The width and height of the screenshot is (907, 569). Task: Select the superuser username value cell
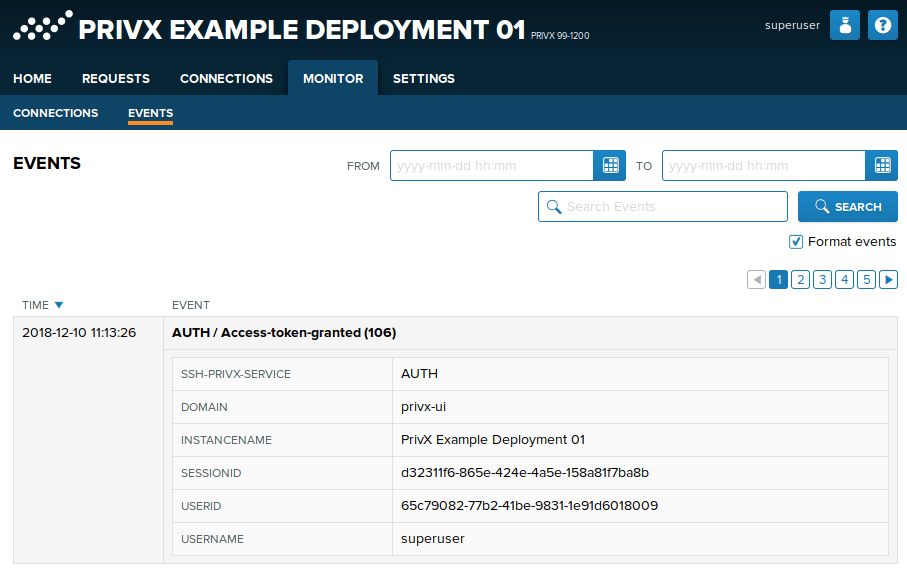click(640, 539)
